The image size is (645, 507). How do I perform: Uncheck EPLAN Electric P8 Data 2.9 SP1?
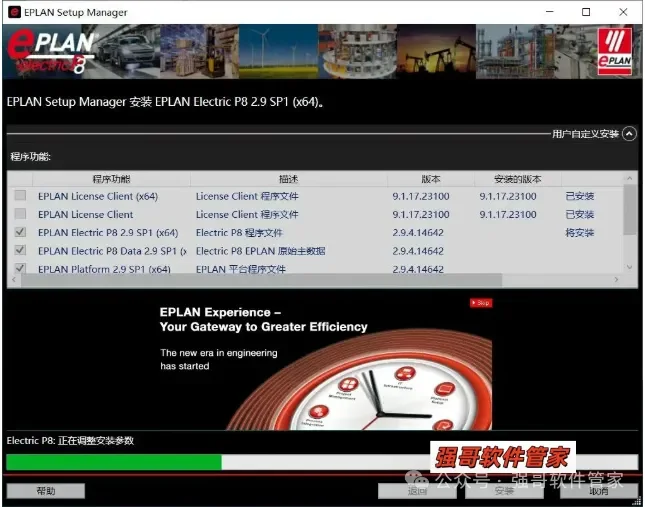pos(20,250)
